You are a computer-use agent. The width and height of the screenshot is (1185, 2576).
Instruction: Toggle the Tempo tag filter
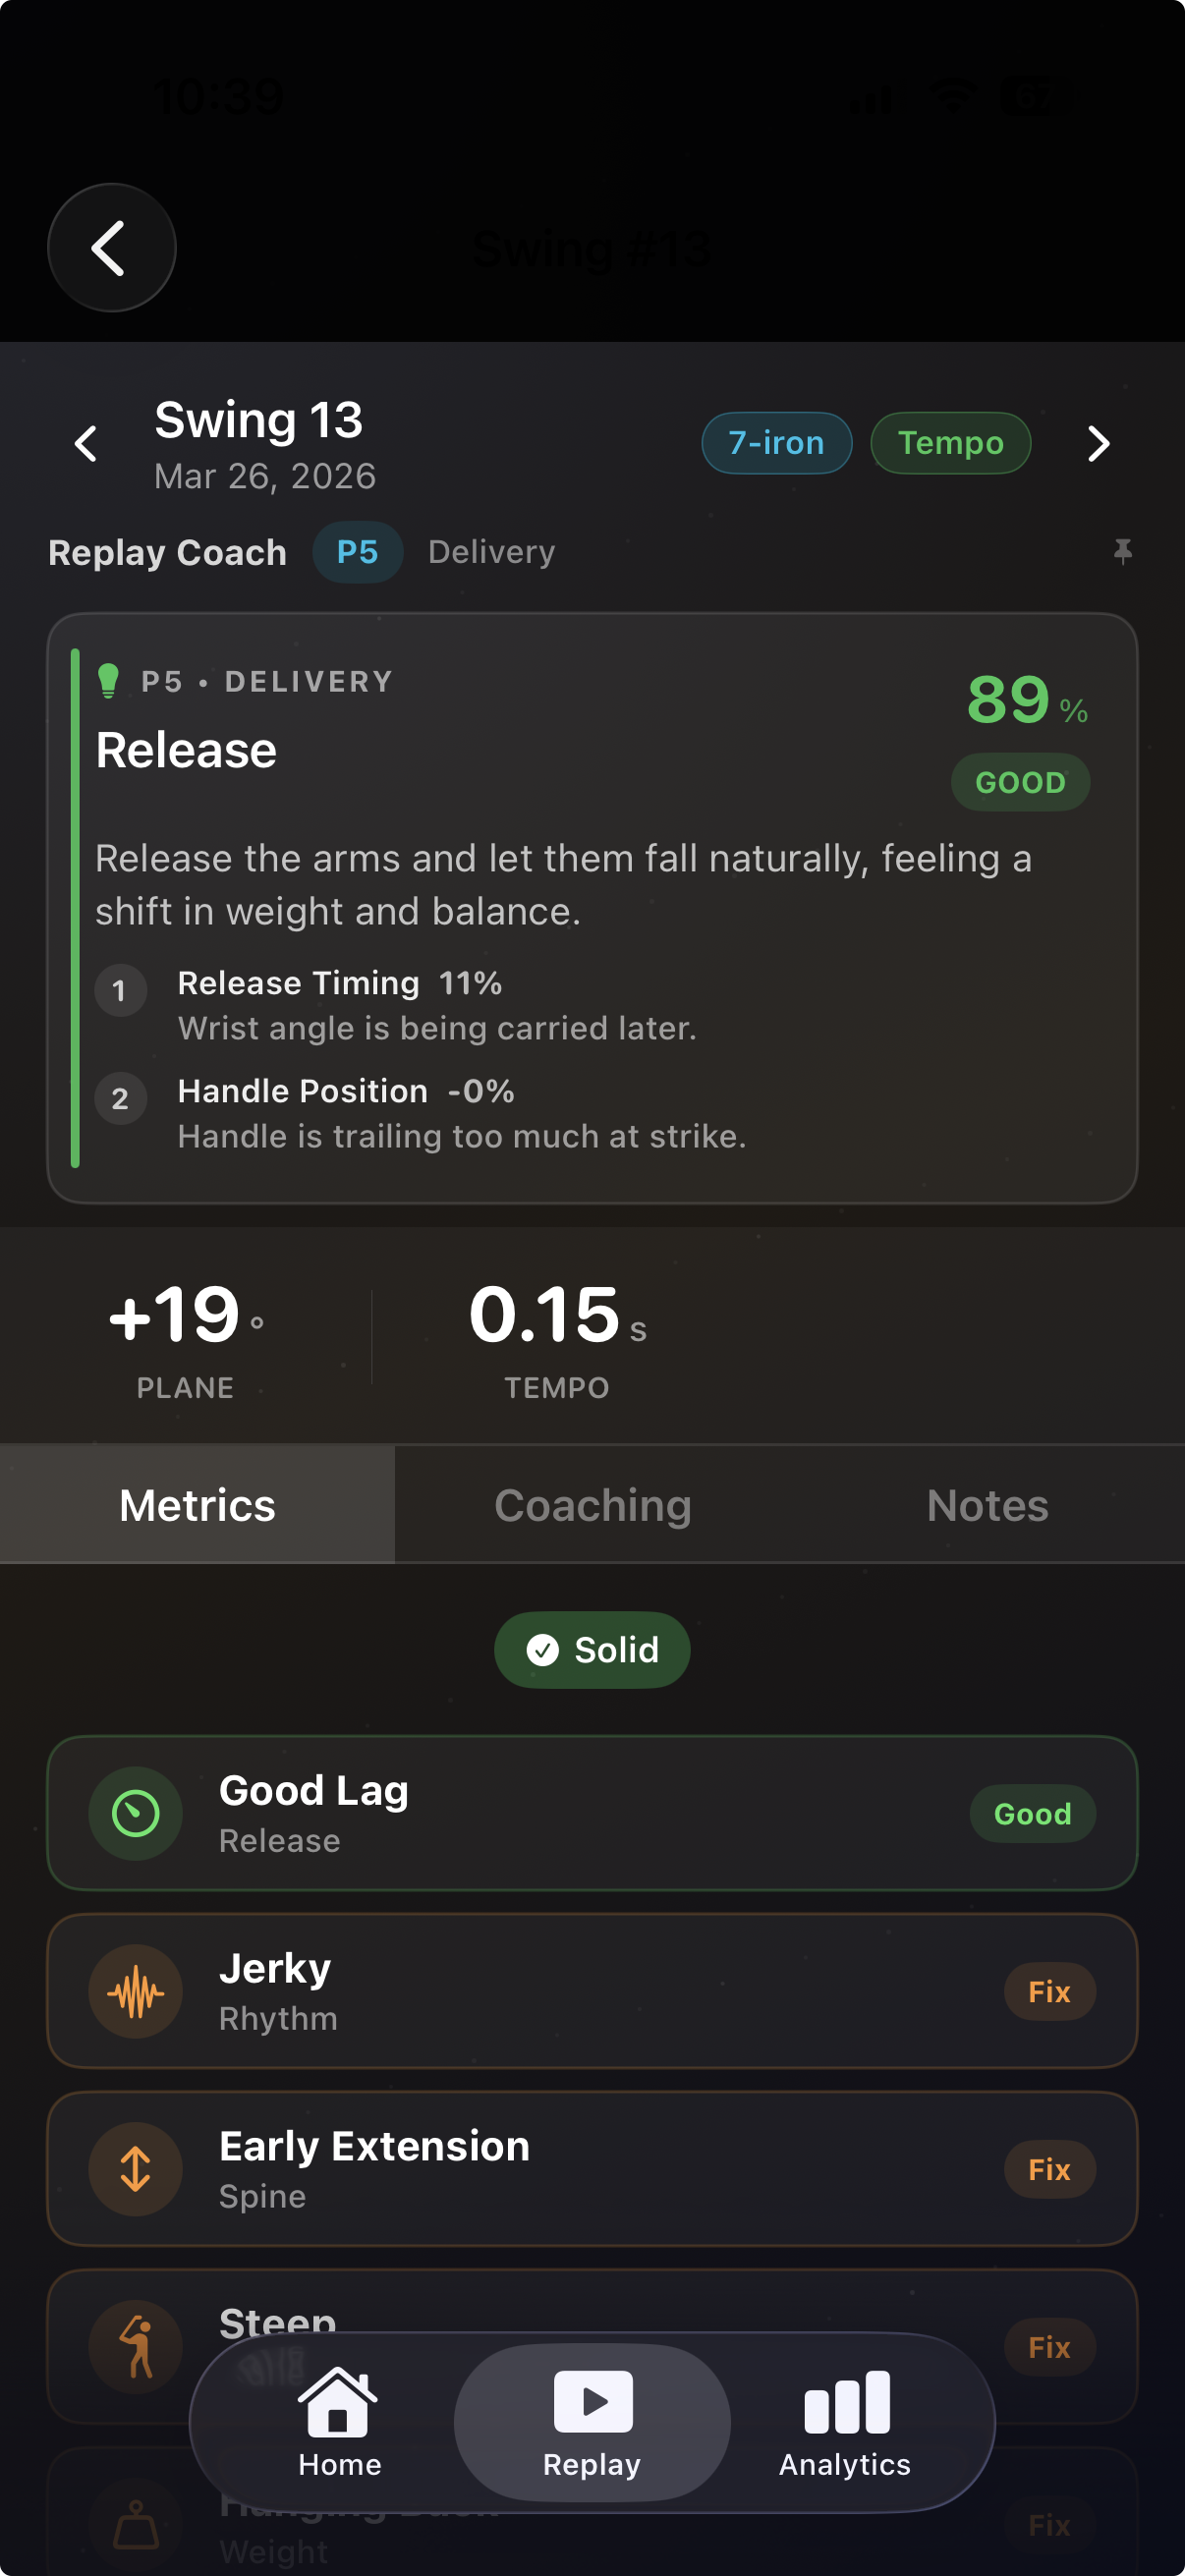(949, 443)
